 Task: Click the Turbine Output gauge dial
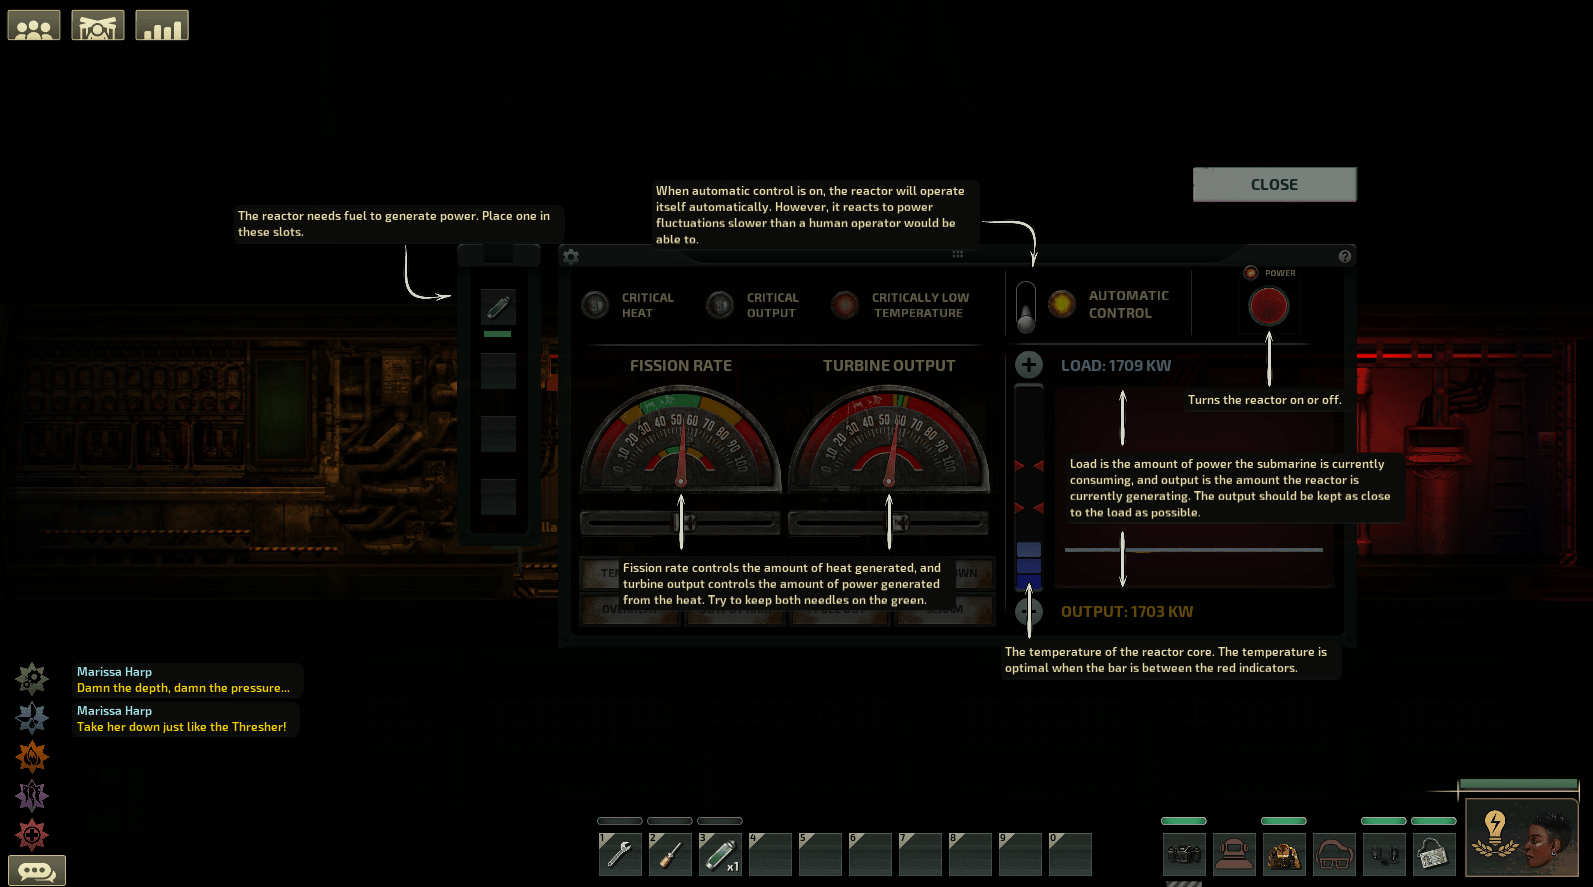889,438
